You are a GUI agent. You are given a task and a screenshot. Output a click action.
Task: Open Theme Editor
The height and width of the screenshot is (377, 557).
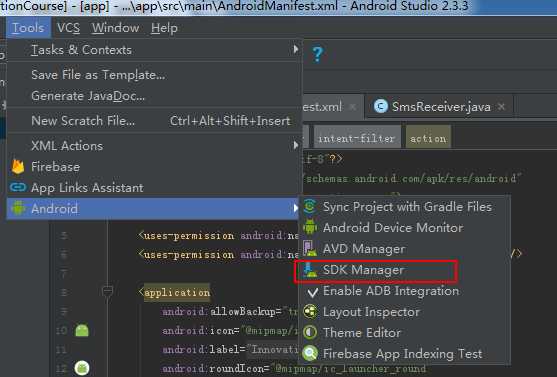pos(405,333)
